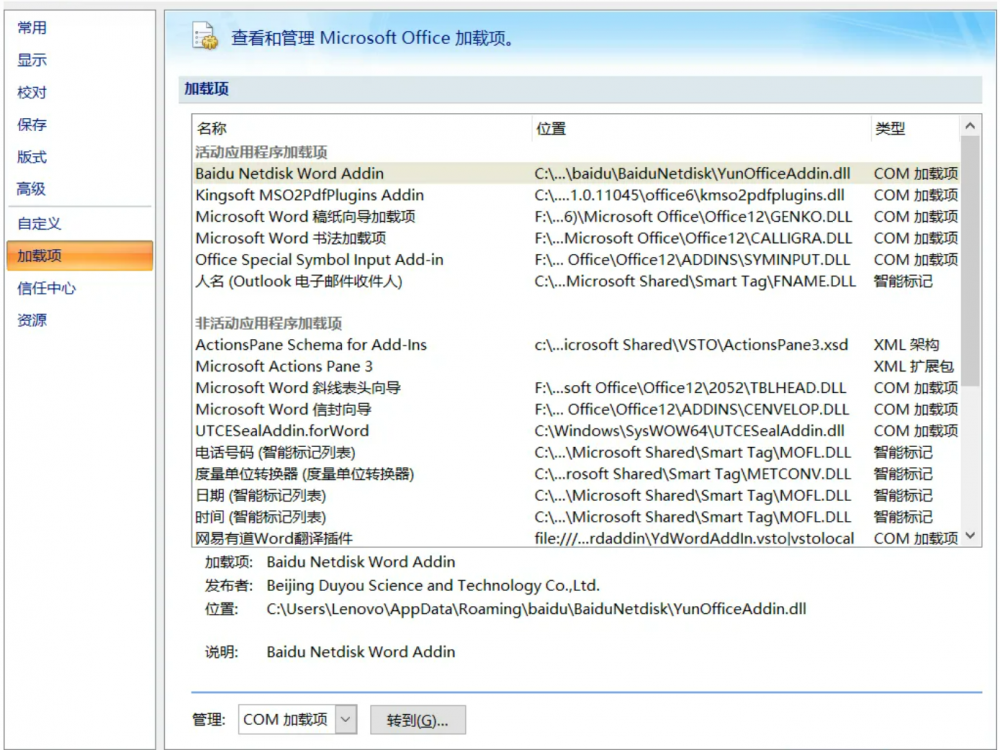
Task: Click the add-in list scroll down arrow
Action: [970, 536]
